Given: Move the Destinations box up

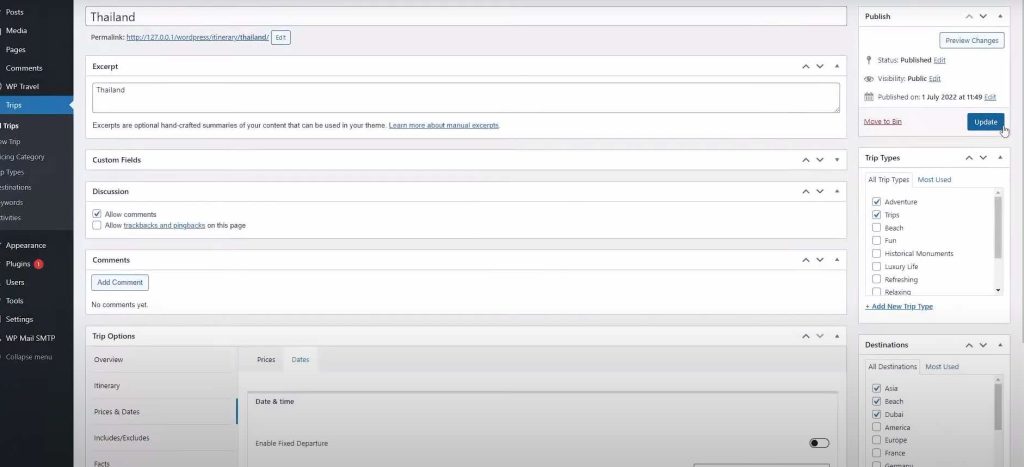Looking at the screenshot, I should click(x=969, y=345).
